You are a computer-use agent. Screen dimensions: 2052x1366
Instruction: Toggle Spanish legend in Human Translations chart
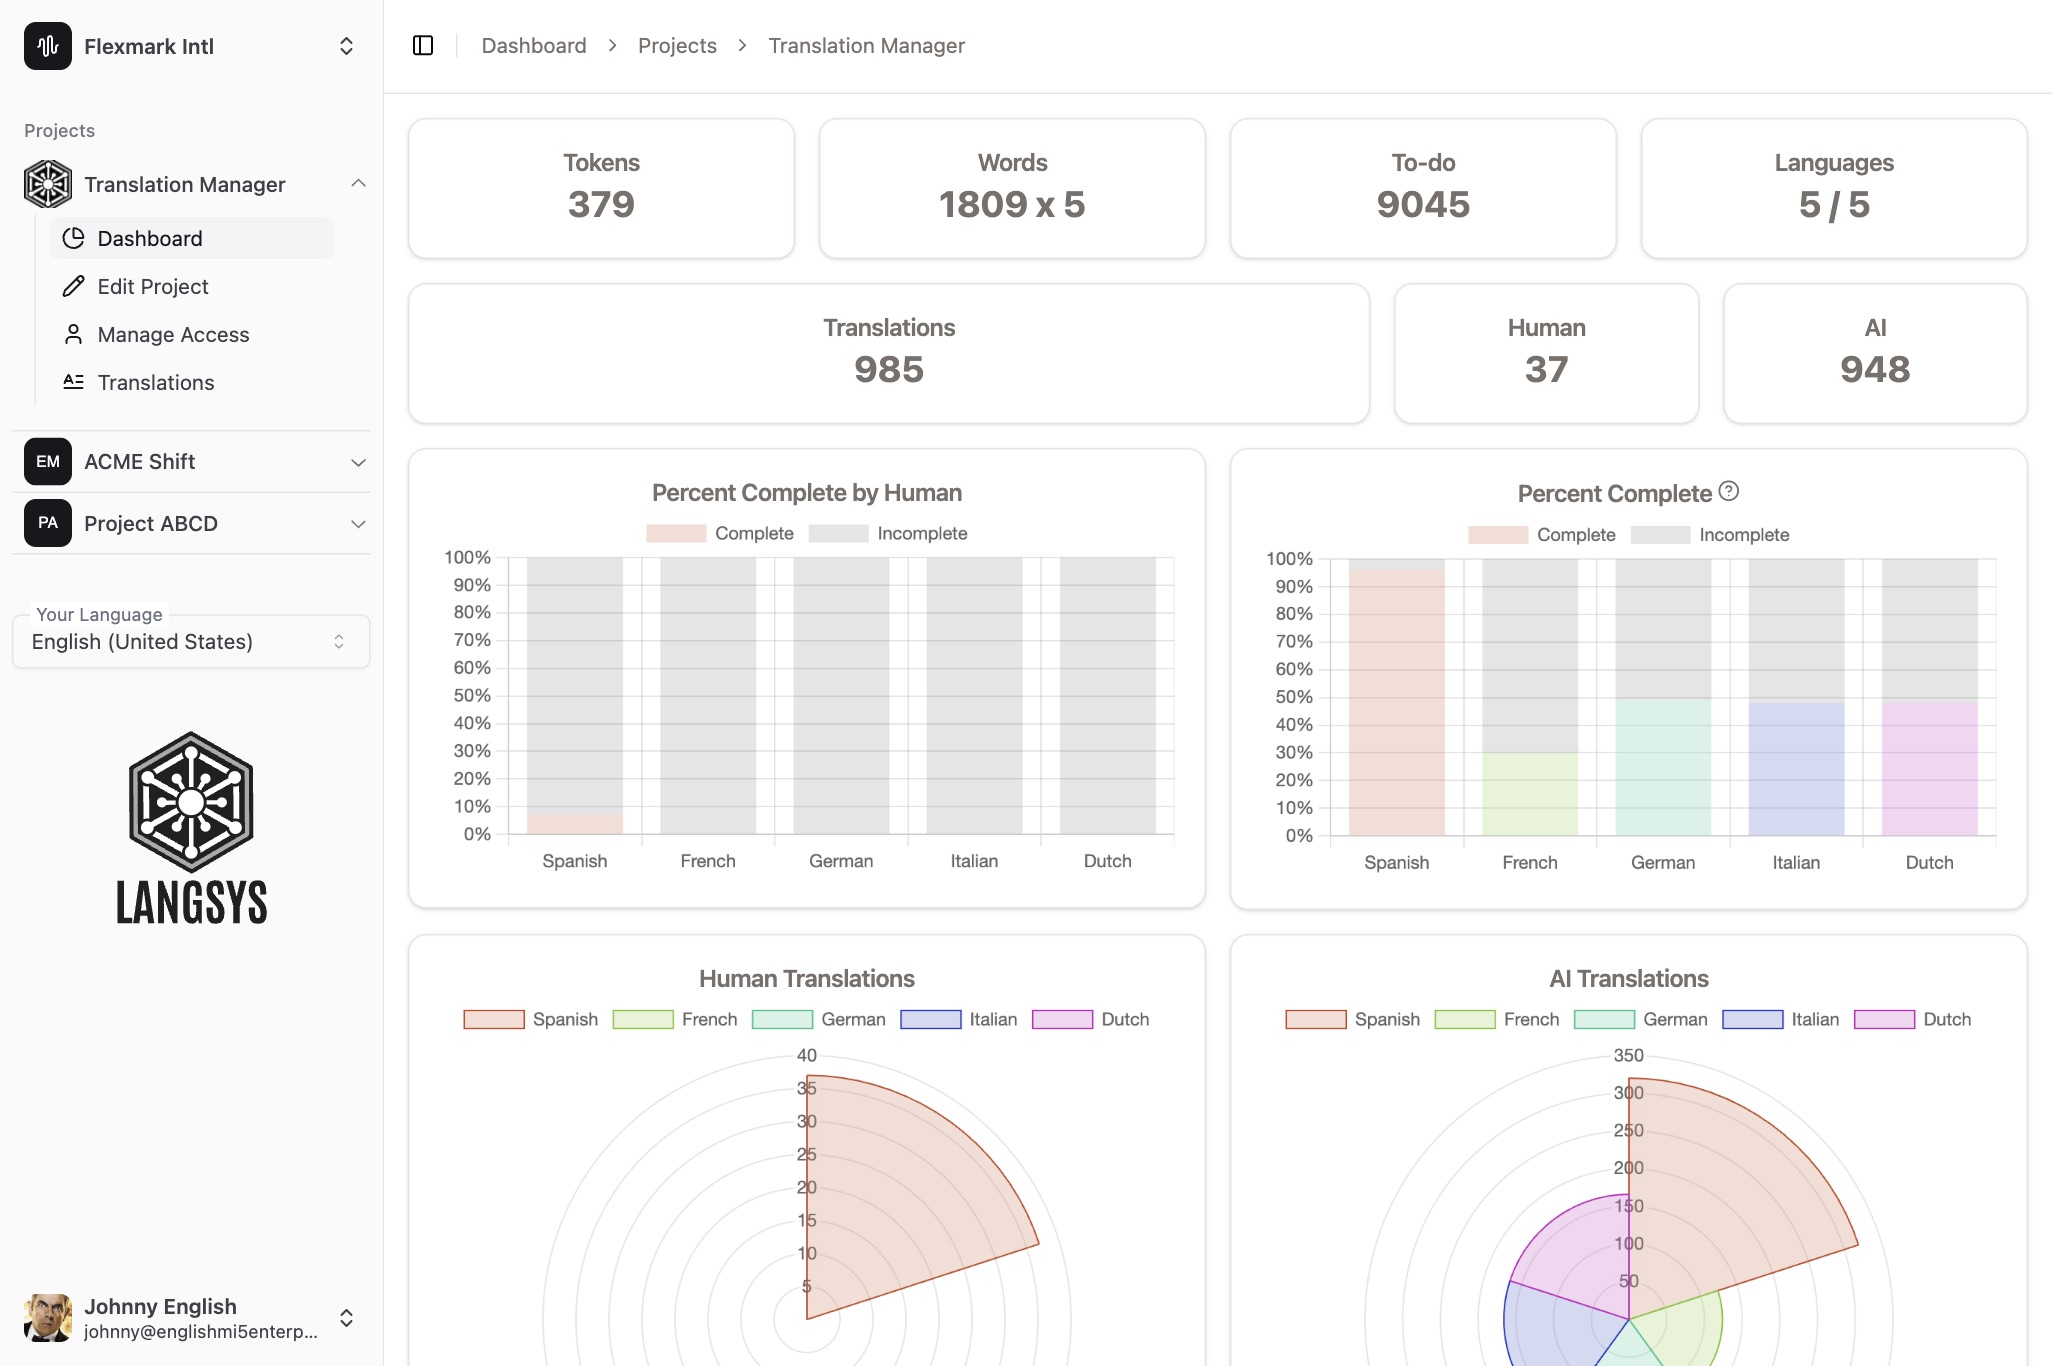tap(531, 1019)
